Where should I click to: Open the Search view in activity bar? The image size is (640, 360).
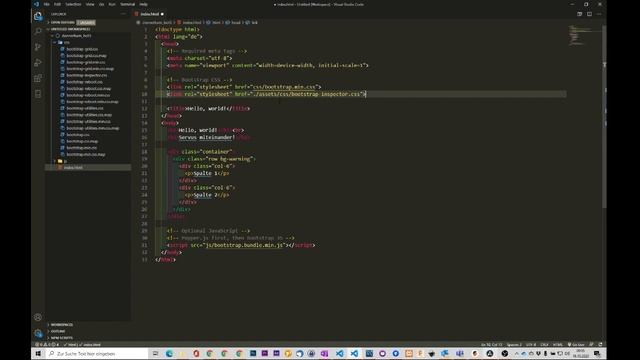[x=38, y=31]
